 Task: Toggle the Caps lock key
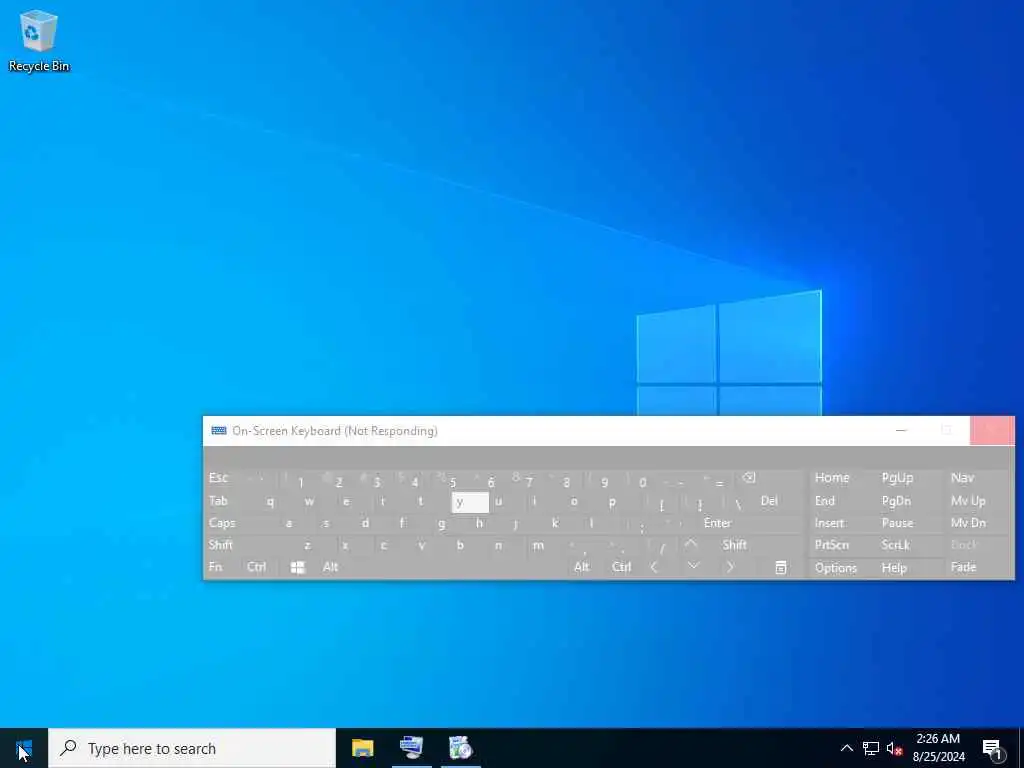point(222,523)
